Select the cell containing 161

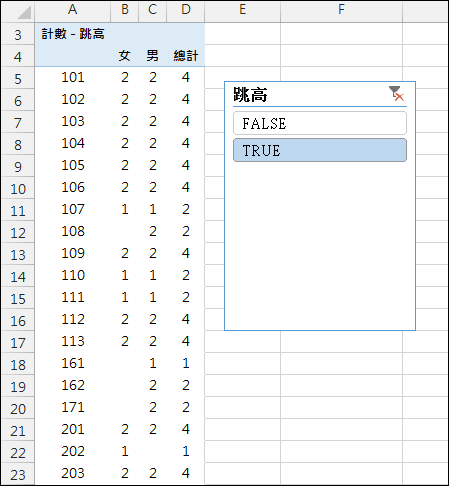73,363
